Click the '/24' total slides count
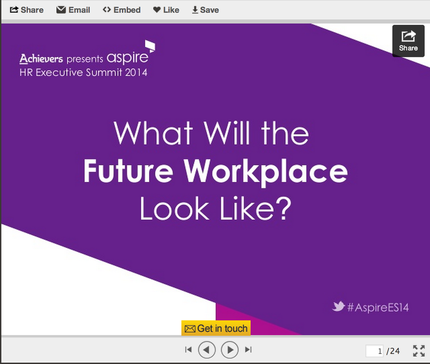 click(393, 351)
